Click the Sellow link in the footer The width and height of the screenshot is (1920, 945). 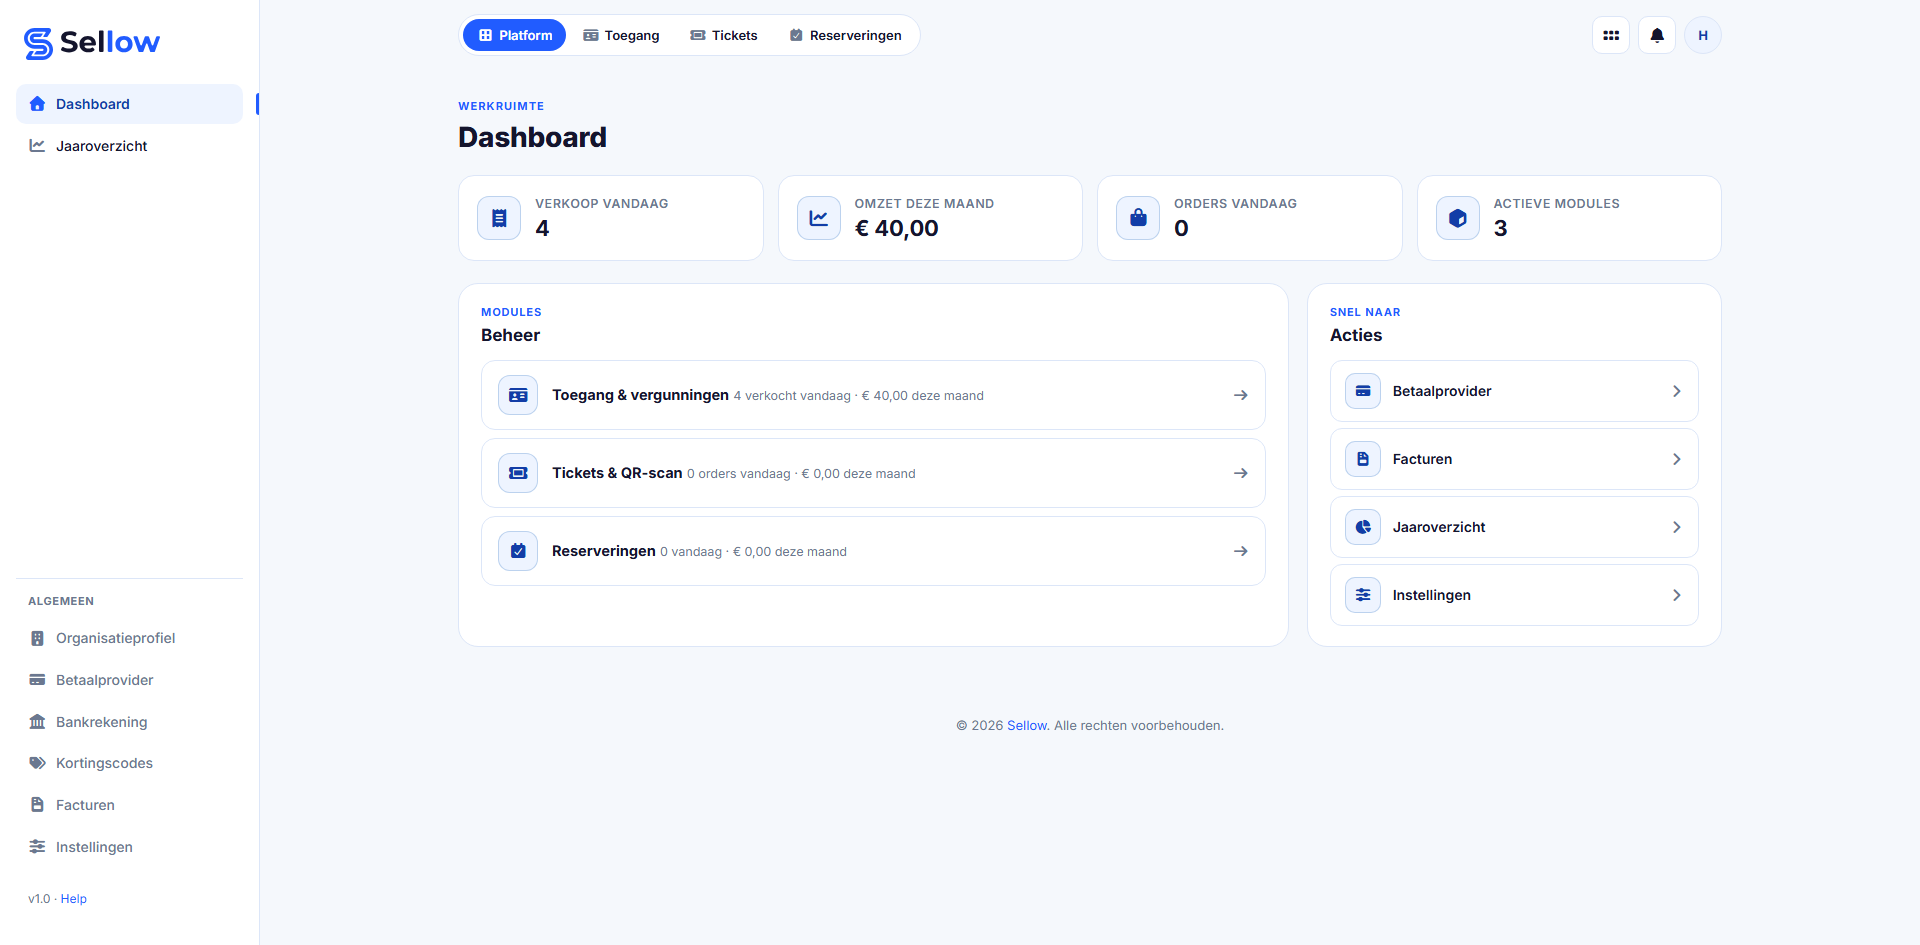pos(1028,726)
